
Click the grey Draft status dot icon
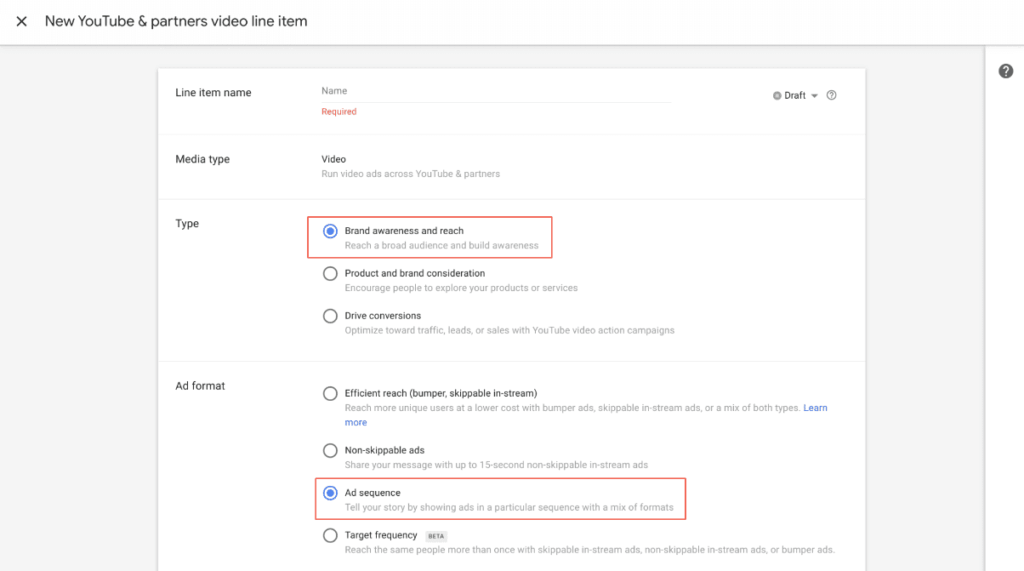point(777,96)
